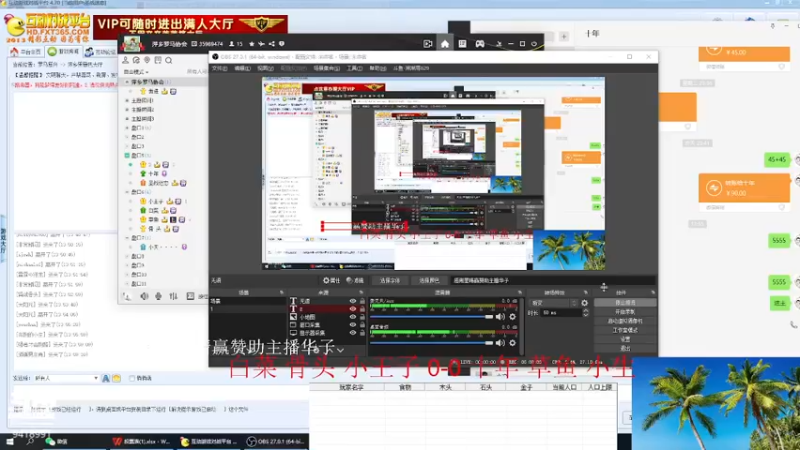Toggle lock on 小地图 source
800x450 pixels.
(x=362, y=317)
